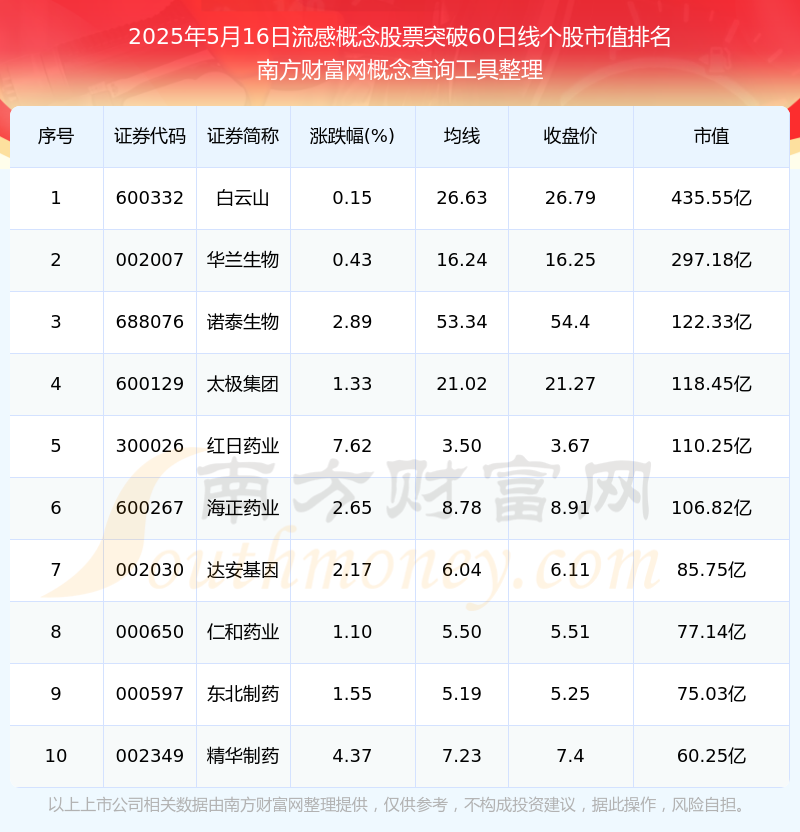Click the disclaimer text at the bottom
The height and width of the screenshot is (832, 800).
(x=397, y=805)
